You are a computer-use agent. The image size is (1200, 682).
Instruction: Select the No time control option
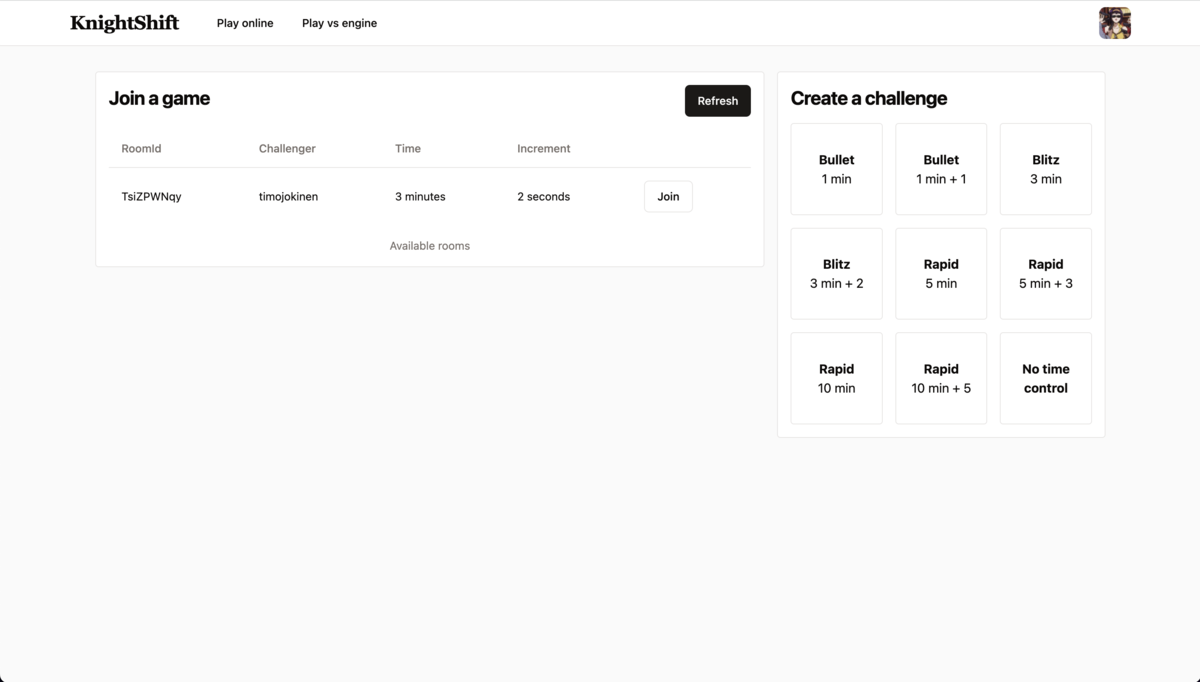(x=1045, y=378)
